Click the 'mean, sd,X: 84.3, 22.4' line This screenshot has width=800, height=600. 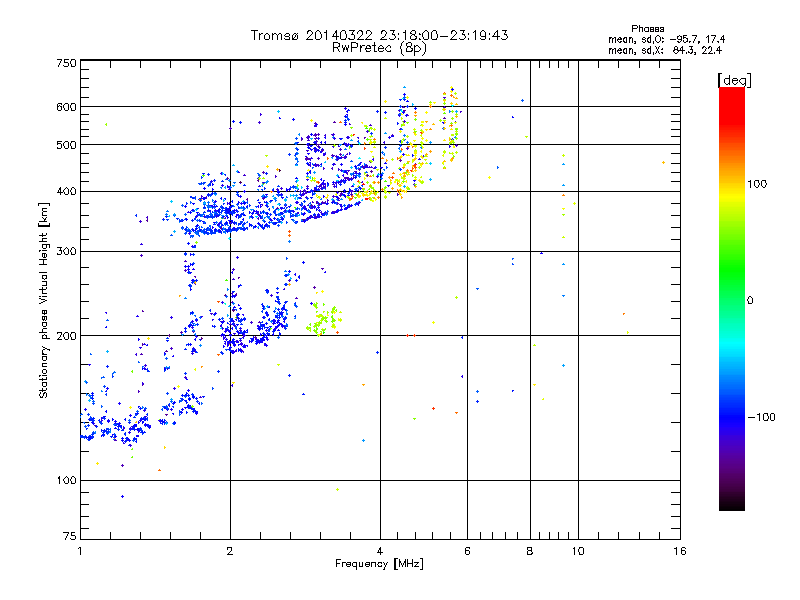(665, 50)
